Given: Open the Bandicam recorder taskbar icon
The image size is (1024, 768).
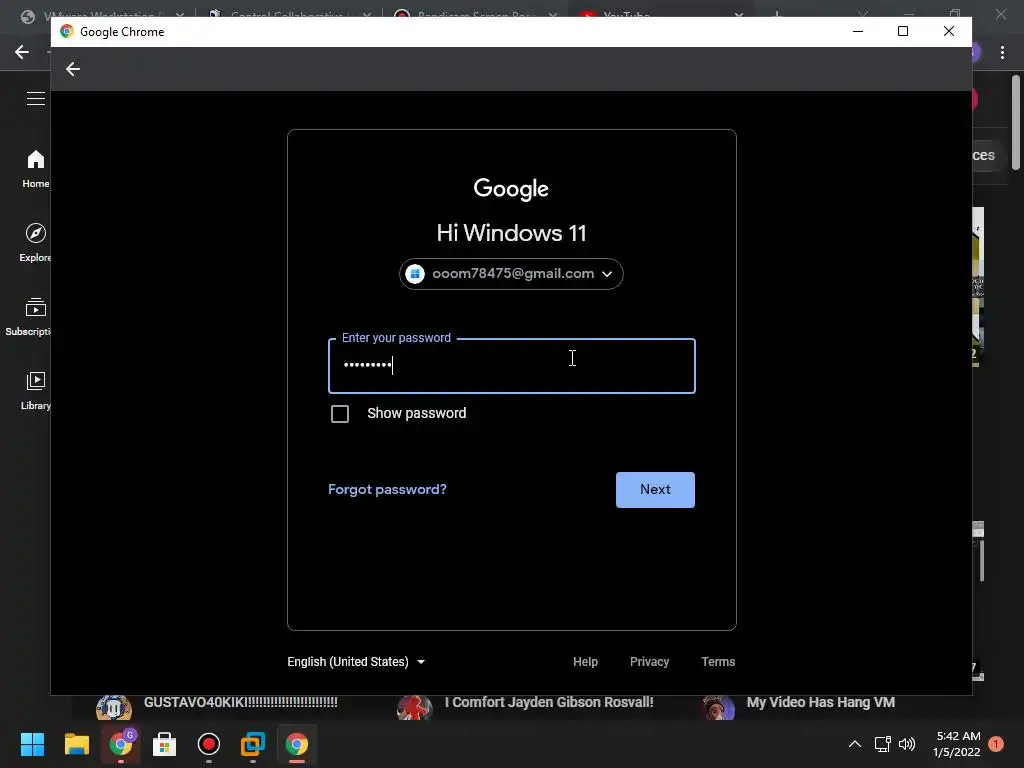Looking at the screenshot, I should pos(208,744).
